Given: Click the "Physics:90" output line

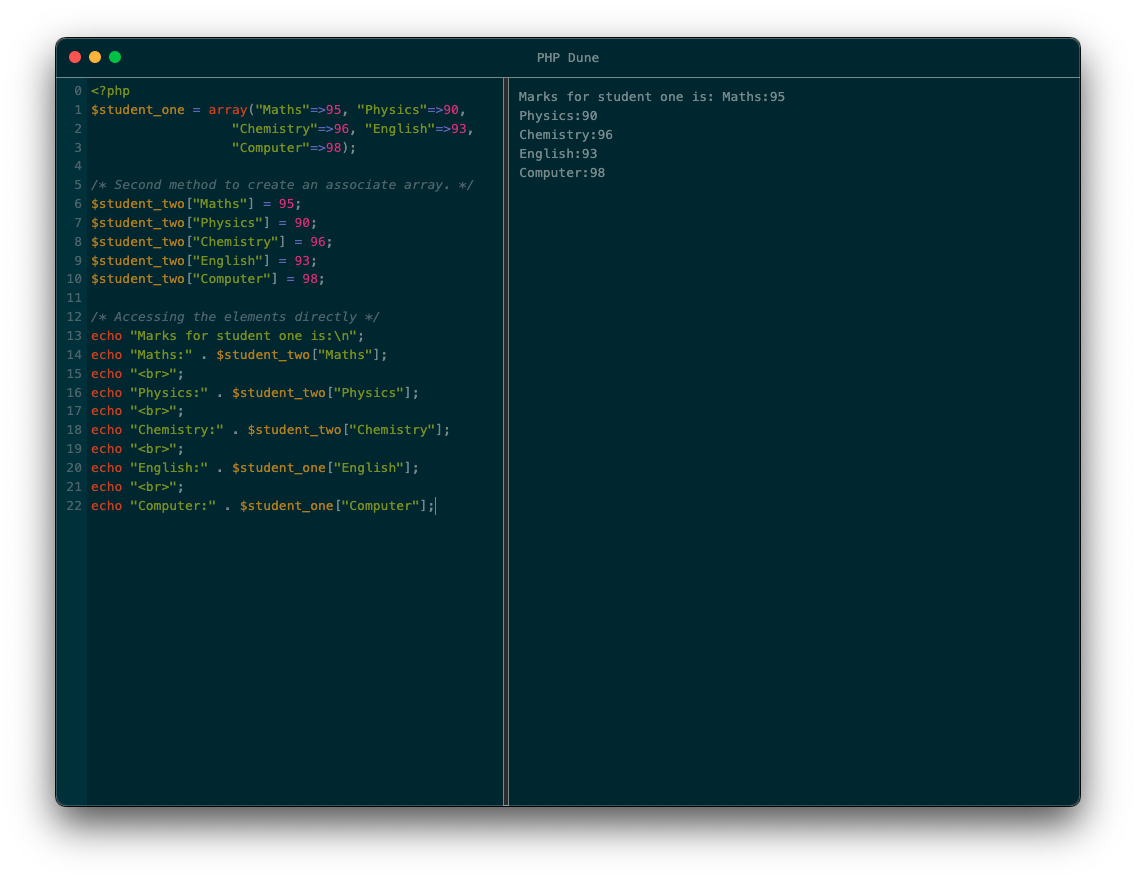Looking at the screenshot, I should (x=558, y=116).
